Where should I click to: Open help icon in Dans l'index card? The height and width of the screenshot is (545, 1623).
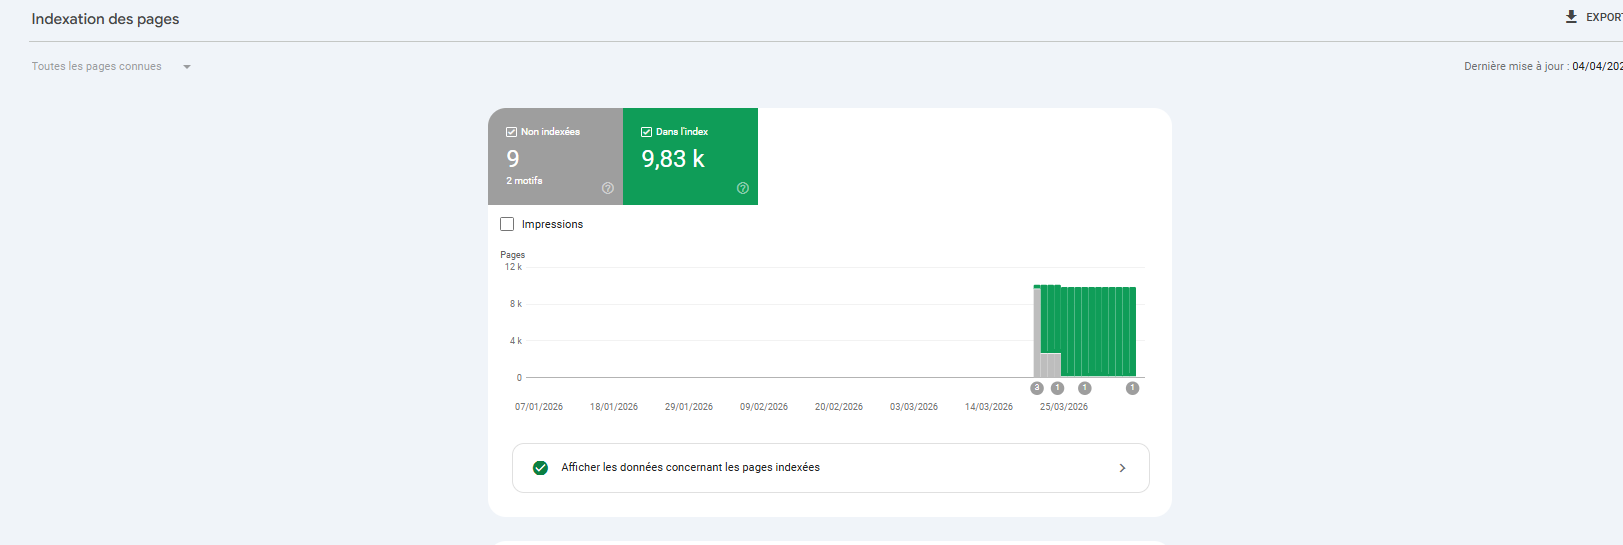point(743,188)
